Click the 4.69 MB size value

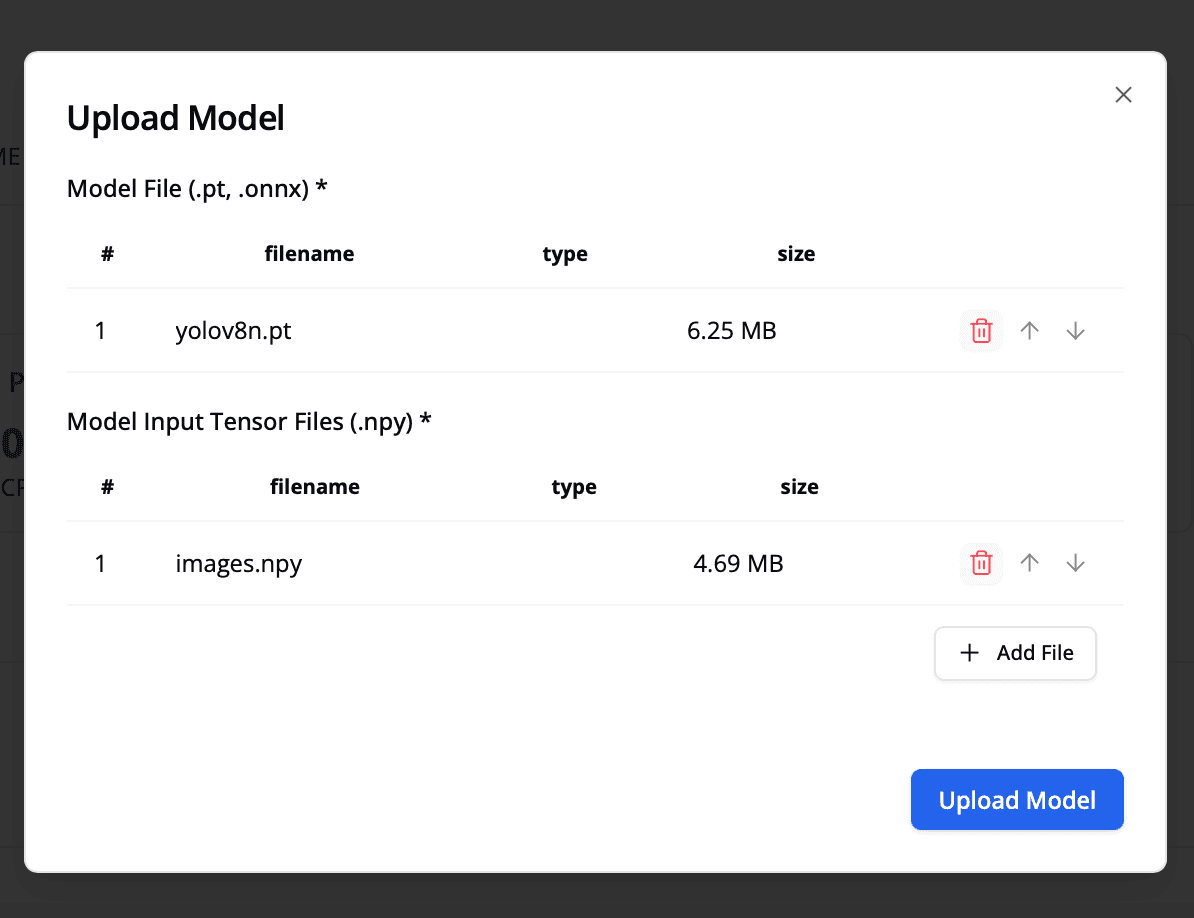tap(738, 563)
